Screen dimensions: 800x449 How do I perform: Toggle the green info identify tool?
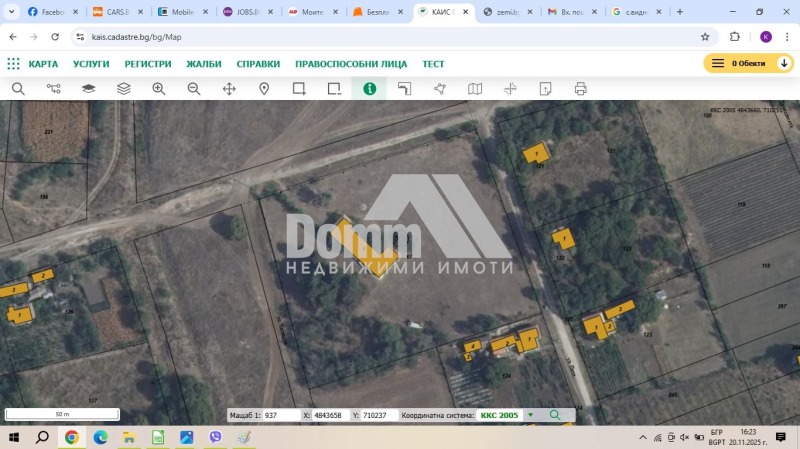(x=369, y=88)
